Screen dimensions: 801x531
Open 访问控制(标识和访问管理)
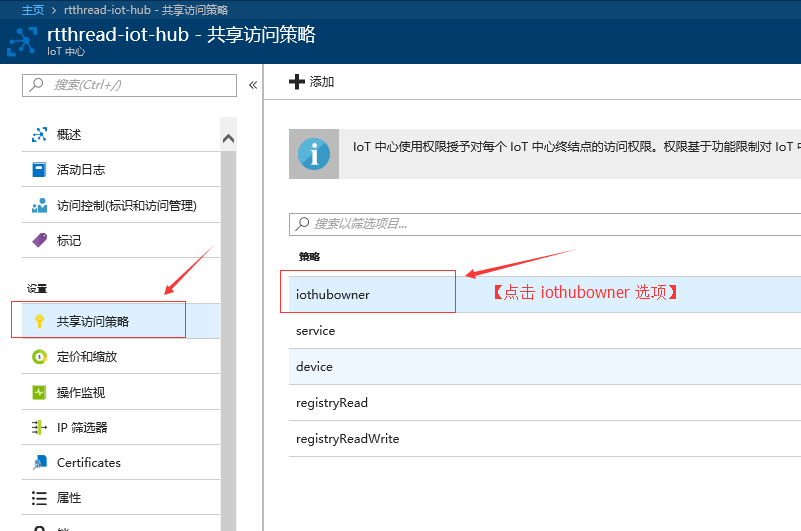pos(121,205)
